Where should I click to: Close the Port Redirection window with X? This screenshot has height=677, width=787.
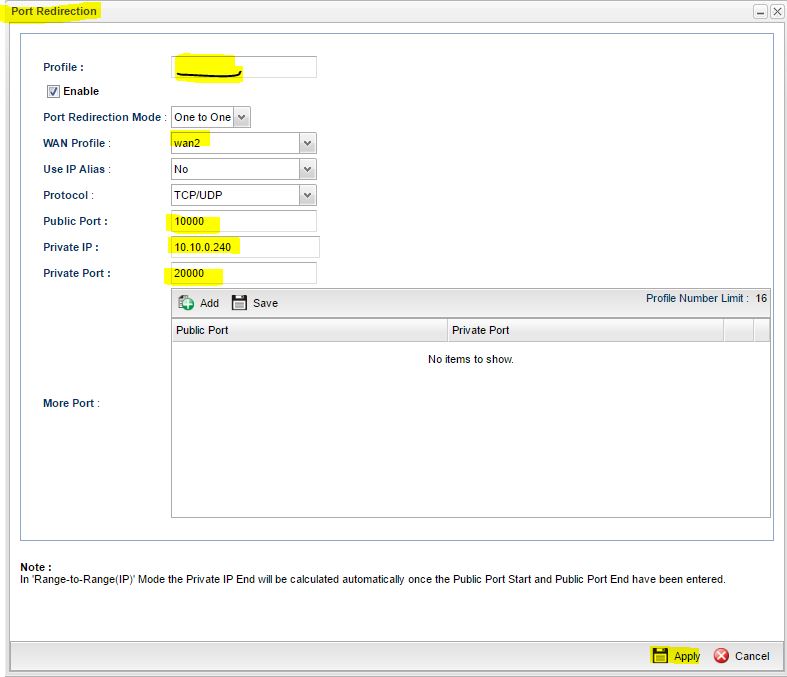(776, 11)
